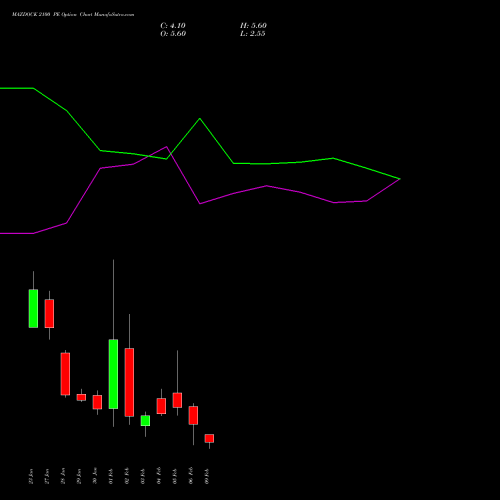Image resolution: width=500 pixels, height=500 pixels.
Task: Click the 04 Feb date label
Action: 159,476
